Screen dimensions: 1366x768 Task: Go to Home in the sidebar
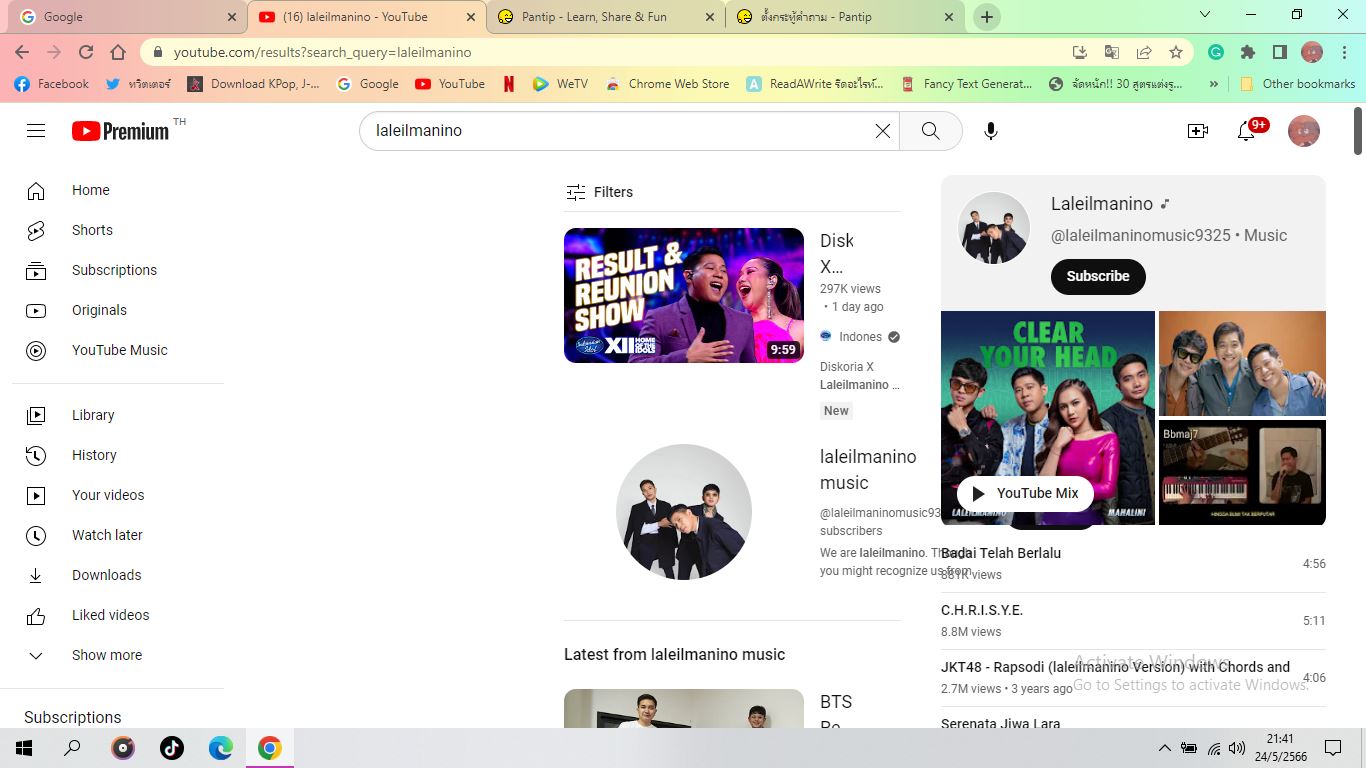click(x=118, y=190)
